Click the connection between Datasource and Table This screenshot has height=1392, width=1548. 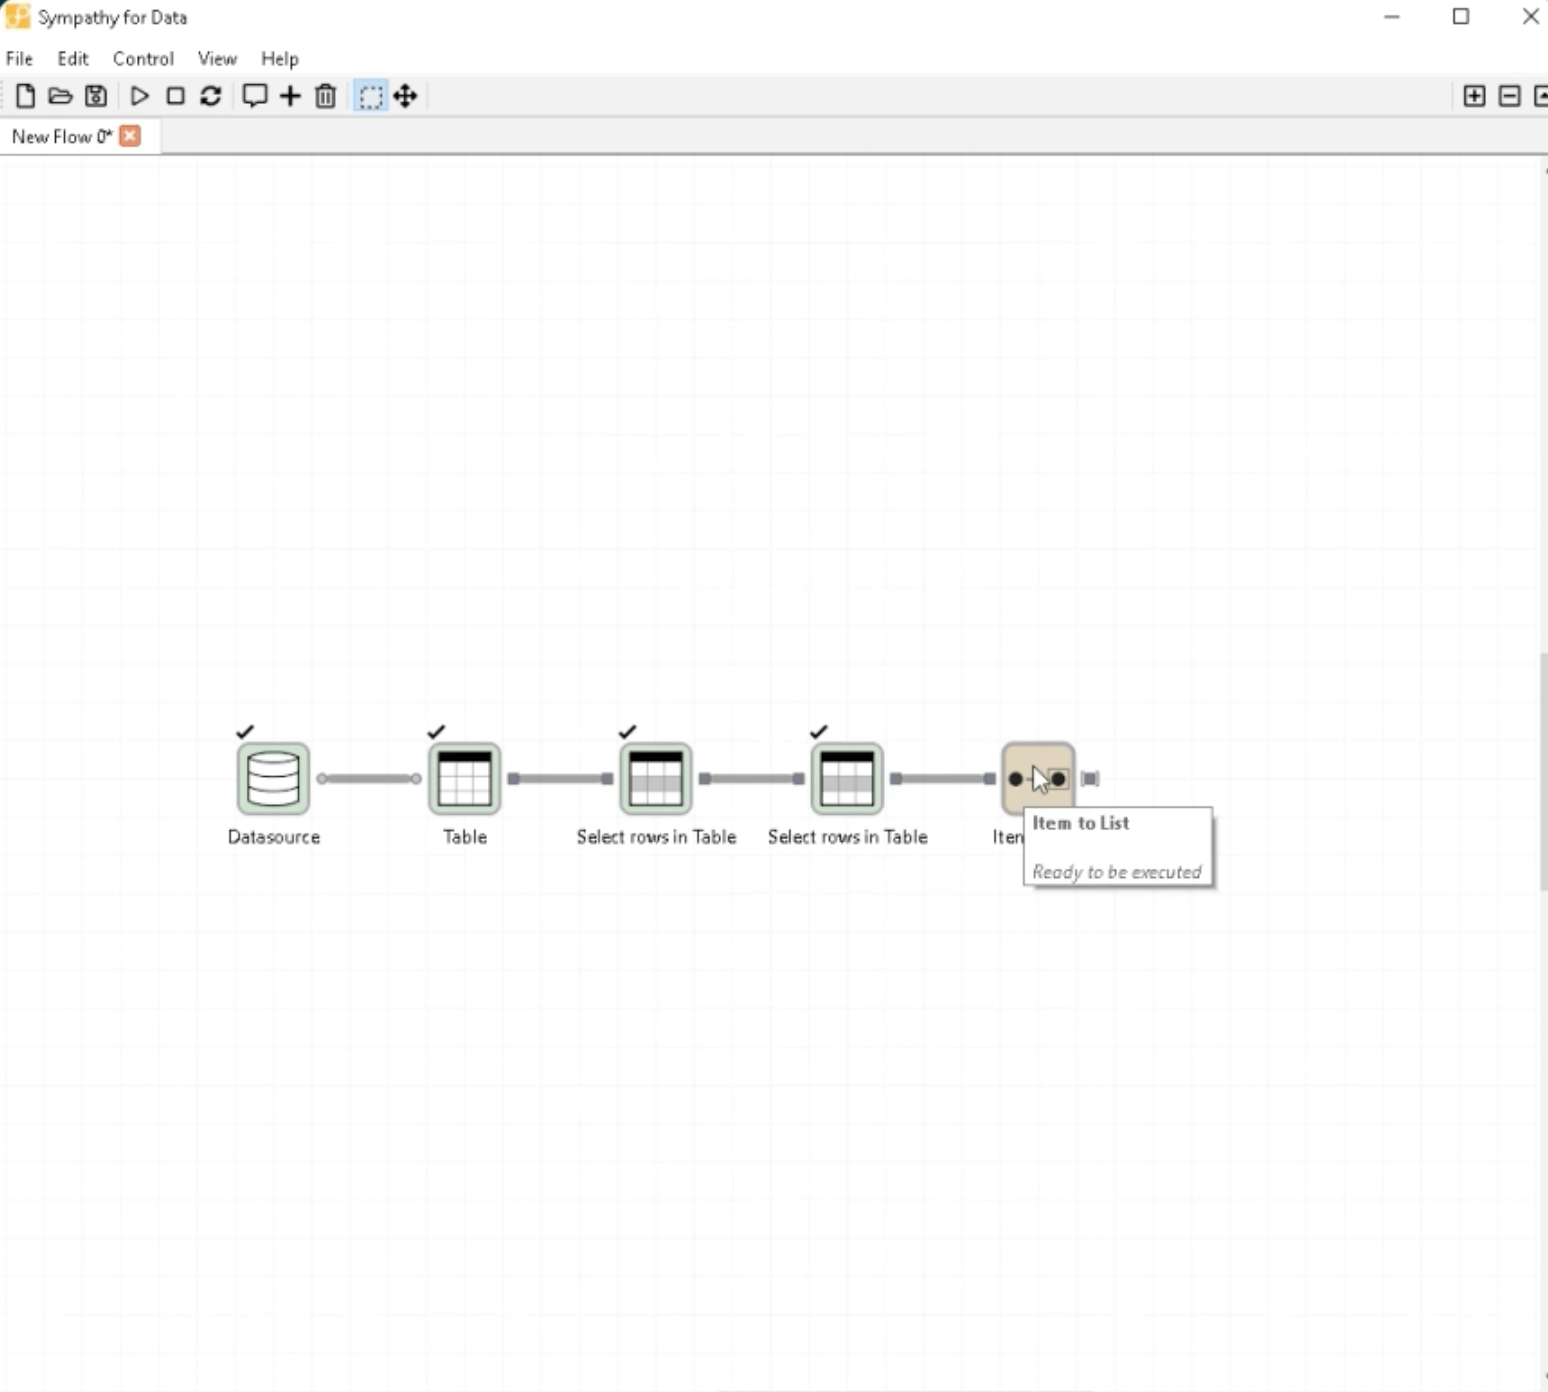pos(369,778)
